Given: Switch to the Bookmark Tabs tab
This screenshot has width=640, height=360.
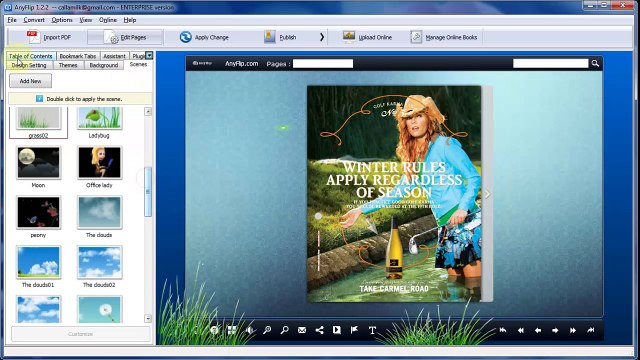Looking at the screenshot, I should click(x=78, y=56).
